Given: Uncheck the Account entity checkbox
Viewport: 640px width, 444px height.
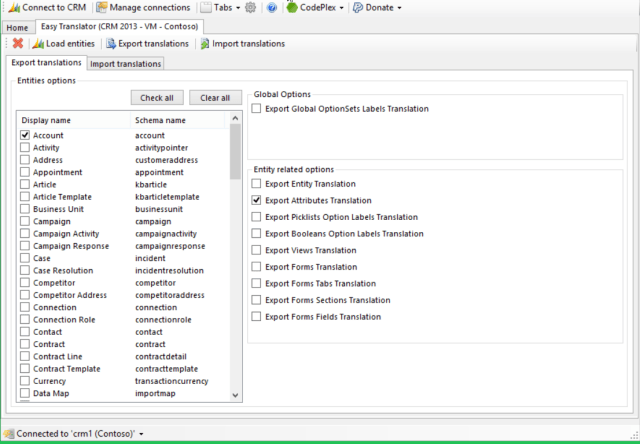Looking at the screenshot, I should pos(25,135).
